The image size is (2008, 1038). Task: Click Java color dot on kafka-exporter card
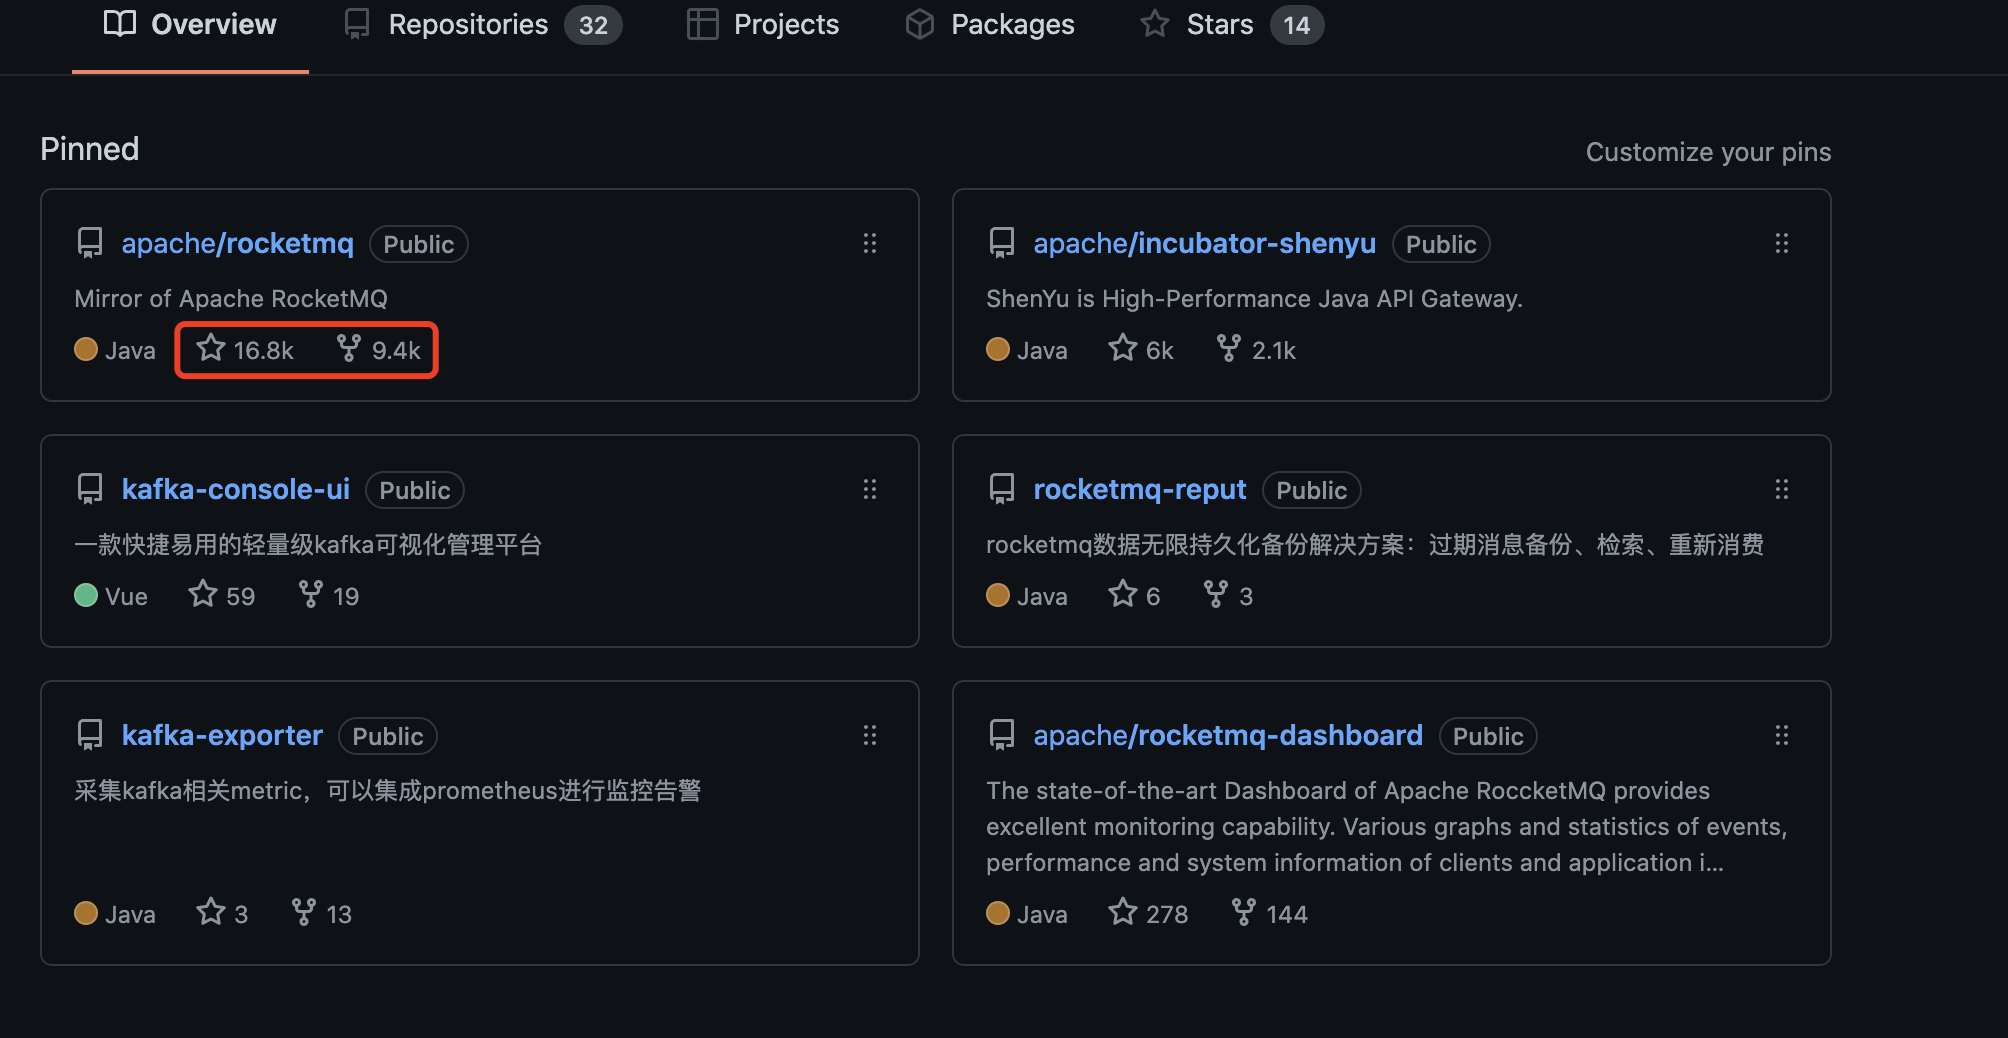point(86,913)
